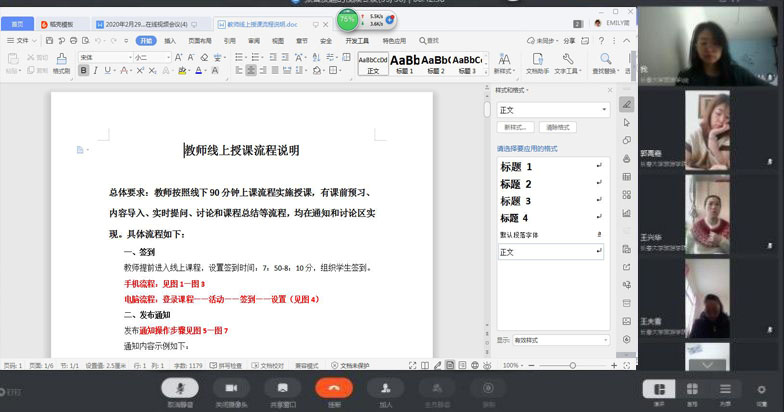Apply the 标题 2 style from list
Screen dimensions: 784x412
click(516, 184)
